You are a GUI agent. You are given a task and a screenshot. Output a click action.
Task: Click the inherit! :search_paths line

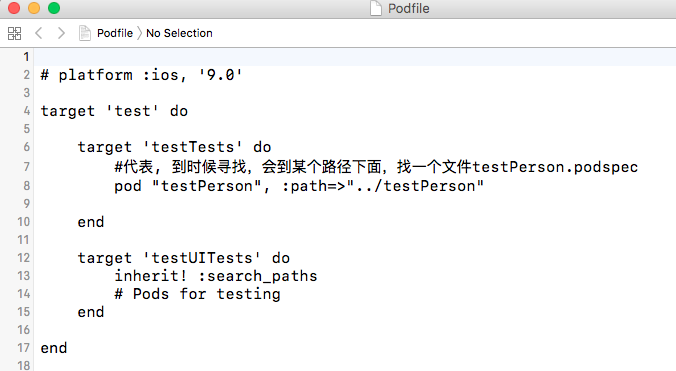216,276
